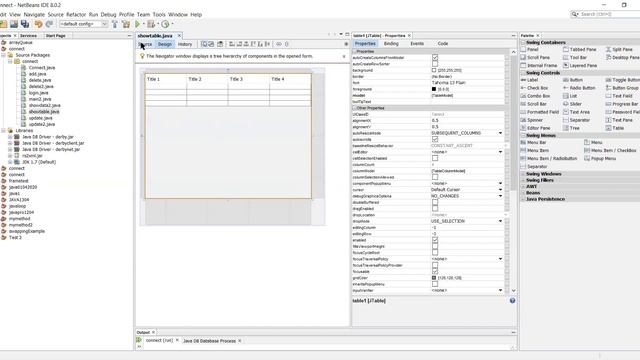Click Properties panel scroll down arrow
Viewport: 640px width, 360px height.
coord(513,291)
